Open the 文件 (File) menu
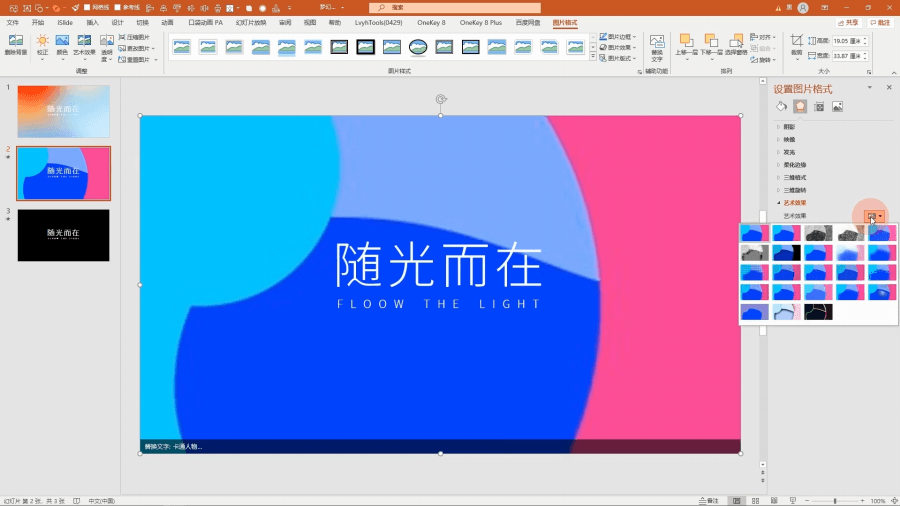This screenshot has height=506, width=900. [13, 22]
